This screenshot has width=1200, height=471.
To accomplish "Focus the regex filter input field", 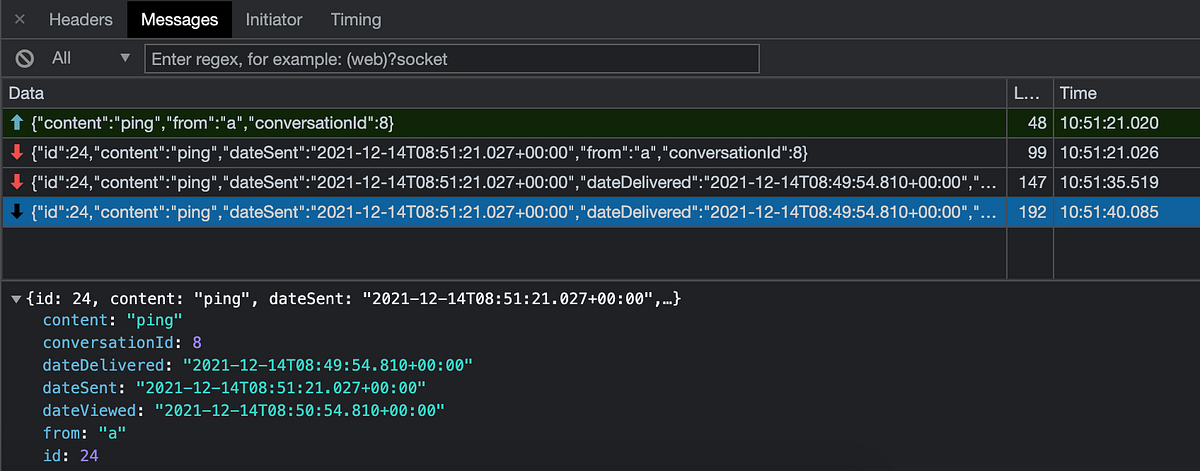I will [452, 59].
